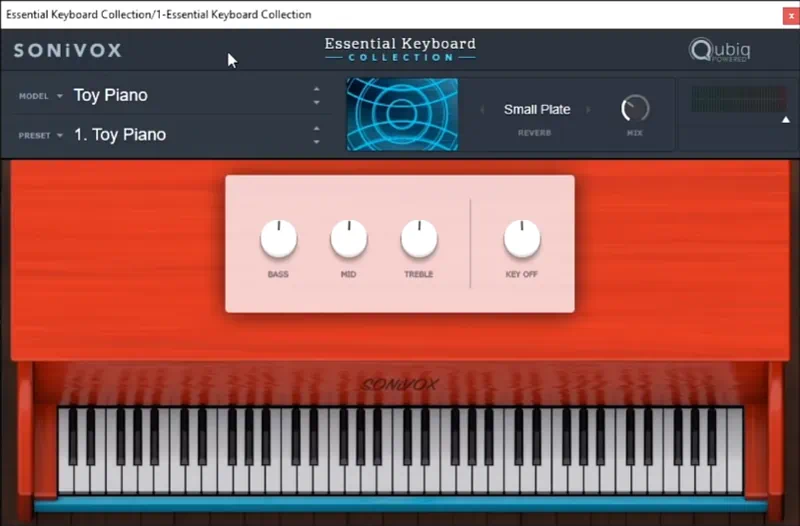Click the Qubiq Powered logo
Viewport: 800px width, 526px height.
tap(719, 50)
